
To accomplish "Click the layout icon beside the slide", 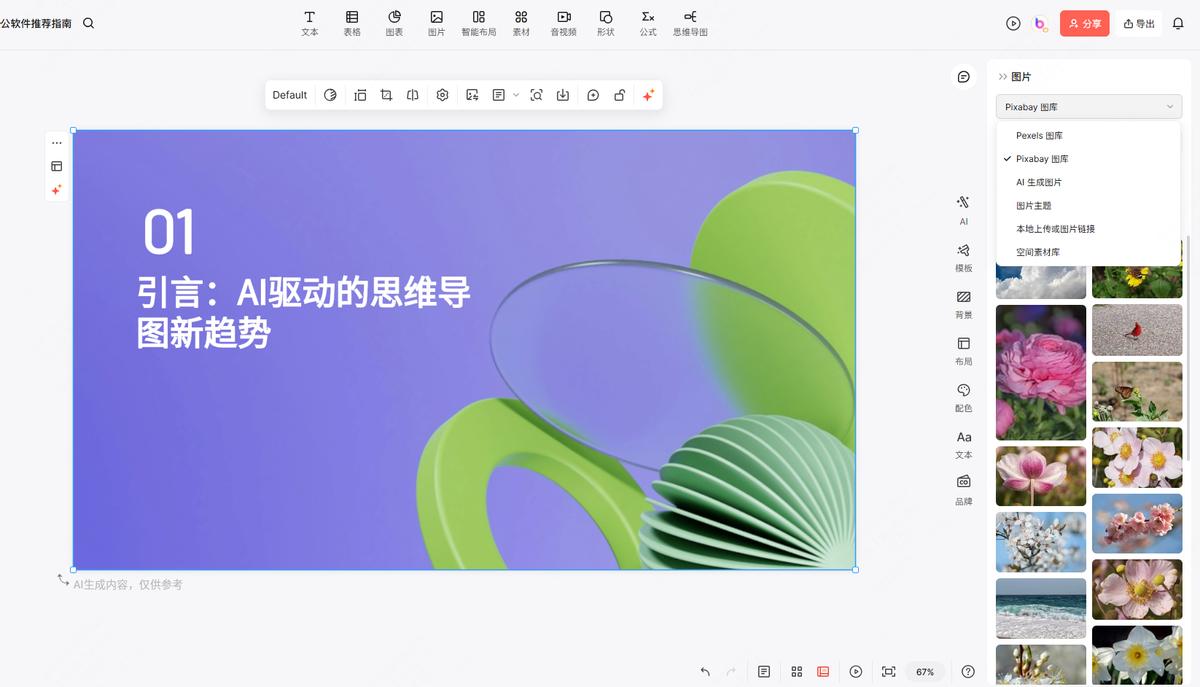I will pos(56,166).
